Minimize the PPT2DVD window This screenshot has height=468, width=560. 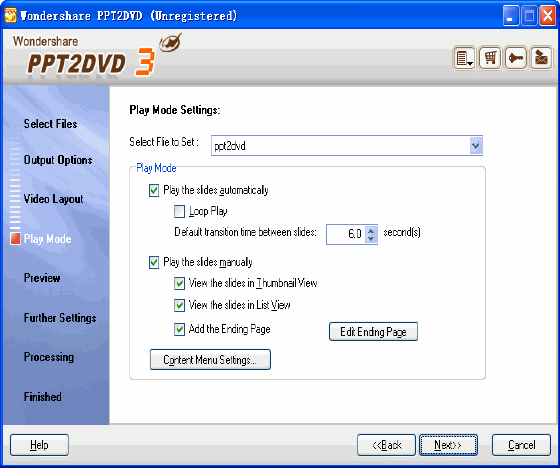[x=511, y=16]
